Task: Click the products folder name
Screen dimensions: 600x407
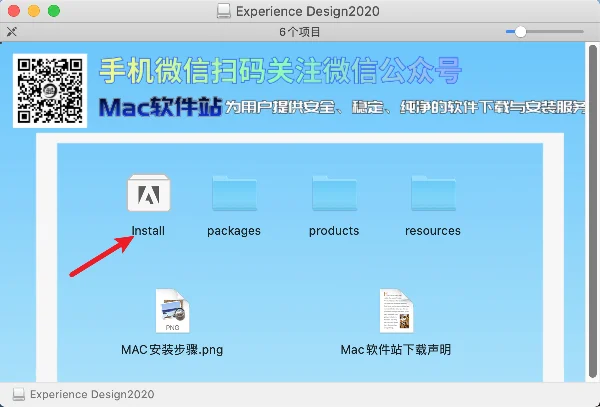Action: pyautogui.click(x=334, y=231)
